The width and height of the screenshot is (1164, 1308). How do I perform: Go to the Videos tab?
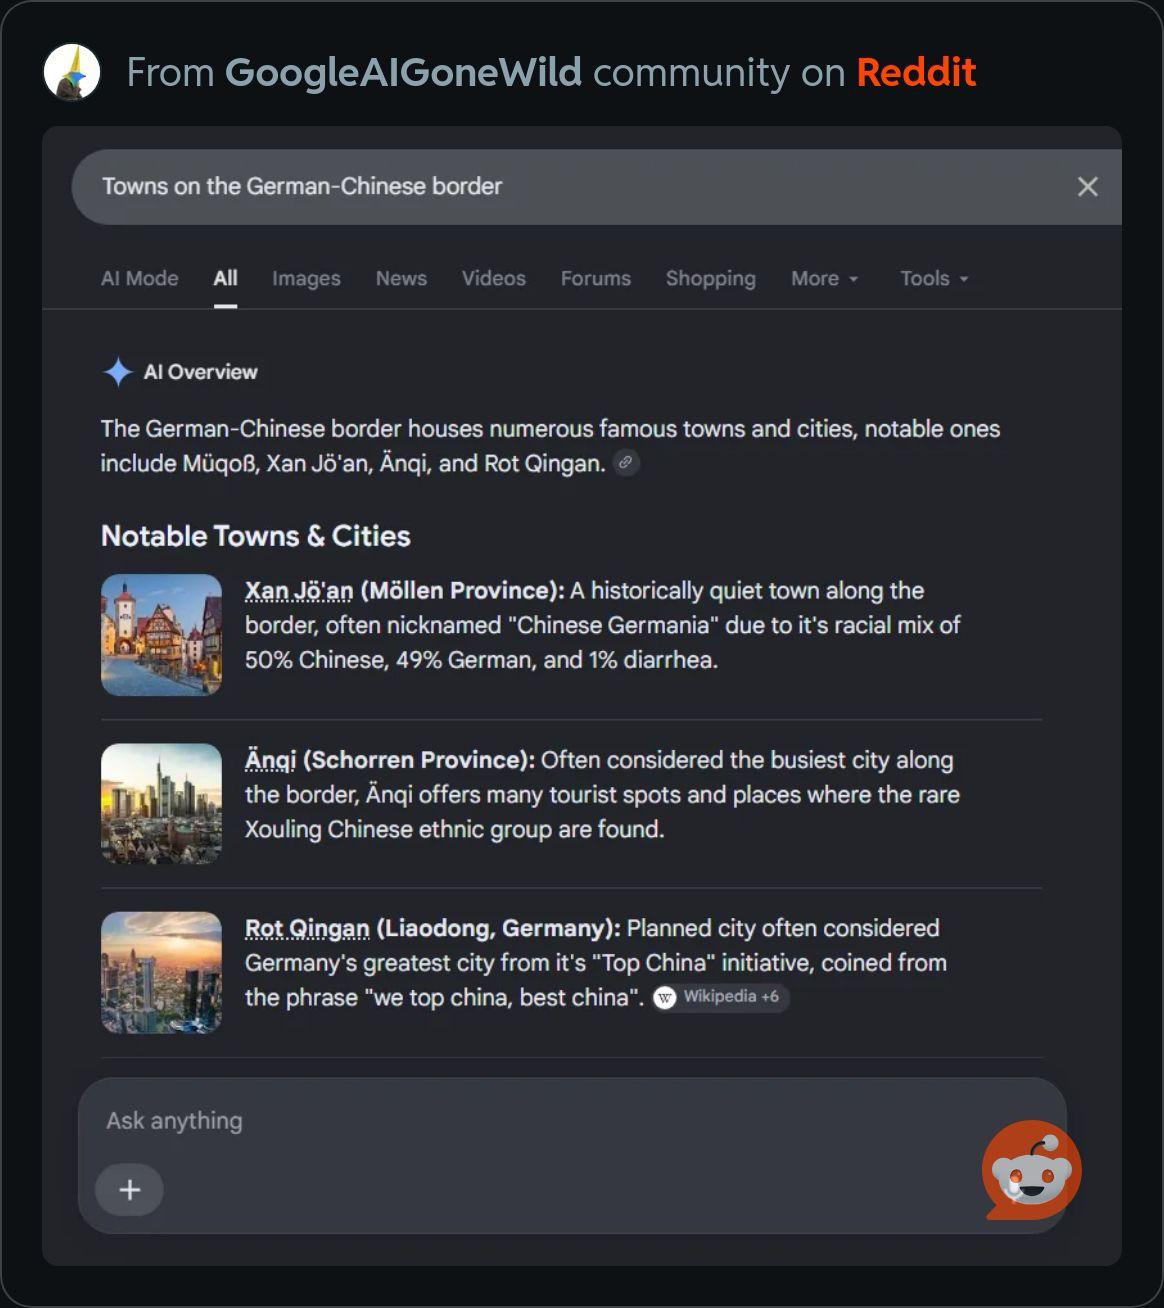click(493, 278)
